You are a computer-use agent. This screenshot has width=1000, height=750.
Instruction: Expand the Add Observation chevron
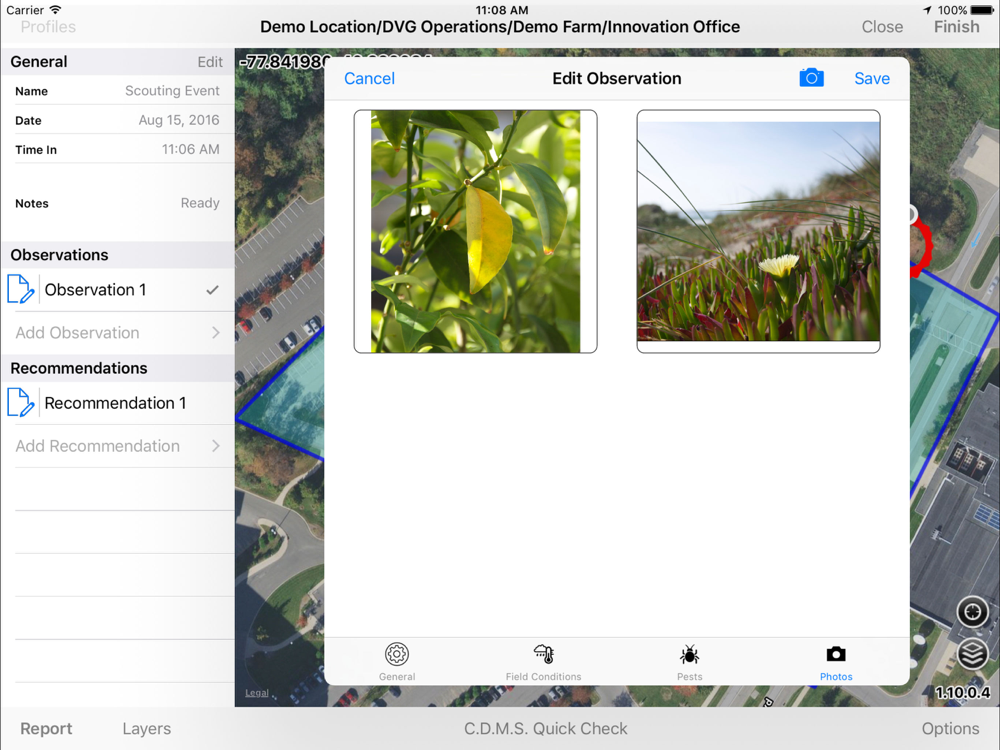[x=216, y=333]
